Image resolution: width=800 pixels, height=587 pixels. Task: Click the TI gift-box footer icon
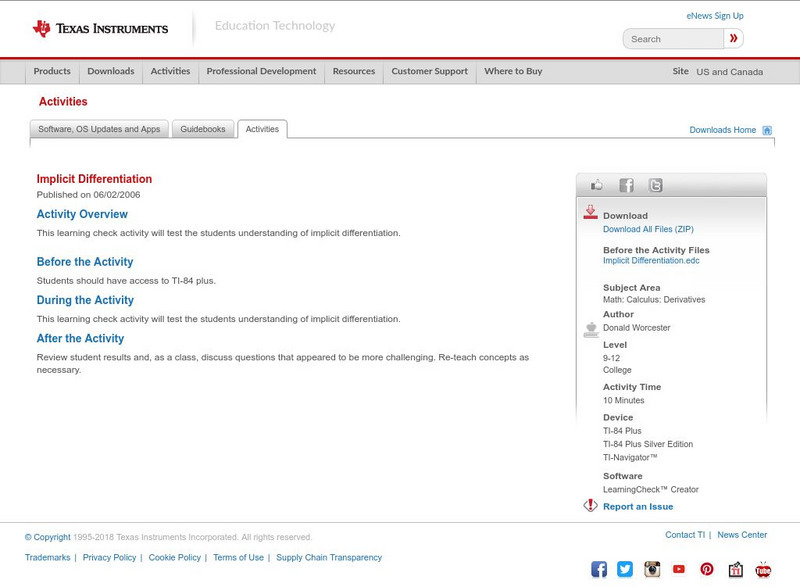(735, 569)
